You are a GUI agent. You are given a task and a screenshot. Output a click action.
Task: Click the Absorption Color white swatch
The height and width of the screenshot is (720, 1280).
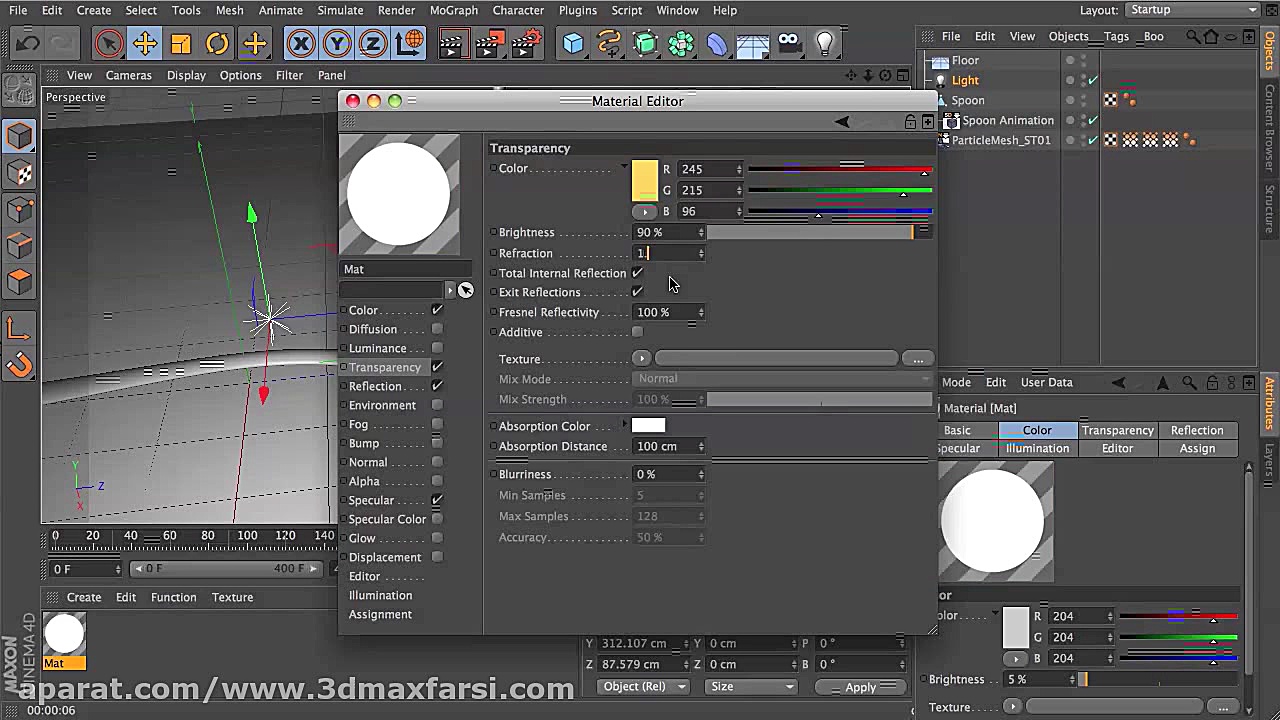pos(648,425)
